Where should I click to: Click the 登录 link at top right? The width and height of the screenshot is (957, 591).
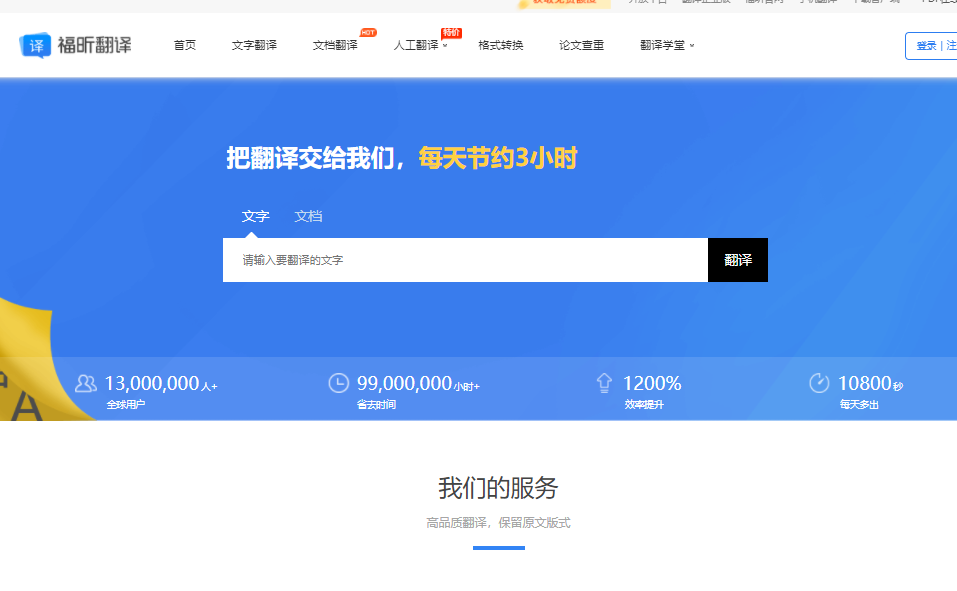(x=926, y=45)
